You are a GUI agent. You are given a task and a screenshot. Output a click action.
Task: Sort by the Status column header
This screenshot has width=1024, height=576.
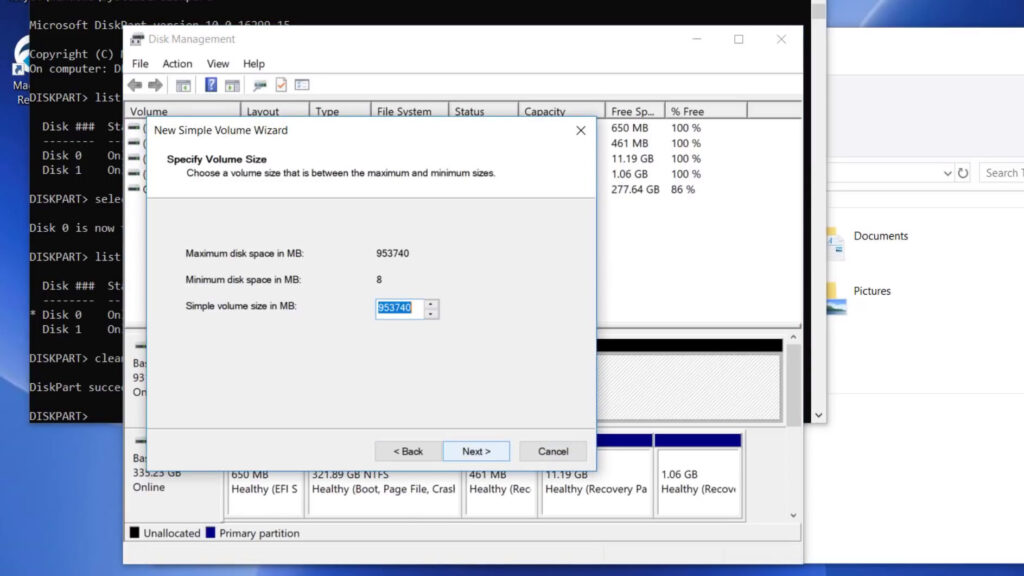tap(483, 111)
